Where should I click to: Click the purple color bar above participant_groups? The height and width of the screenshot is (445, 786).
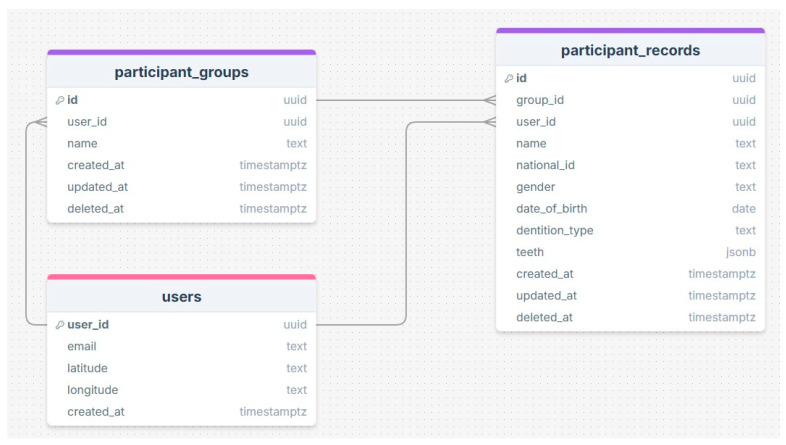(181, 52)
